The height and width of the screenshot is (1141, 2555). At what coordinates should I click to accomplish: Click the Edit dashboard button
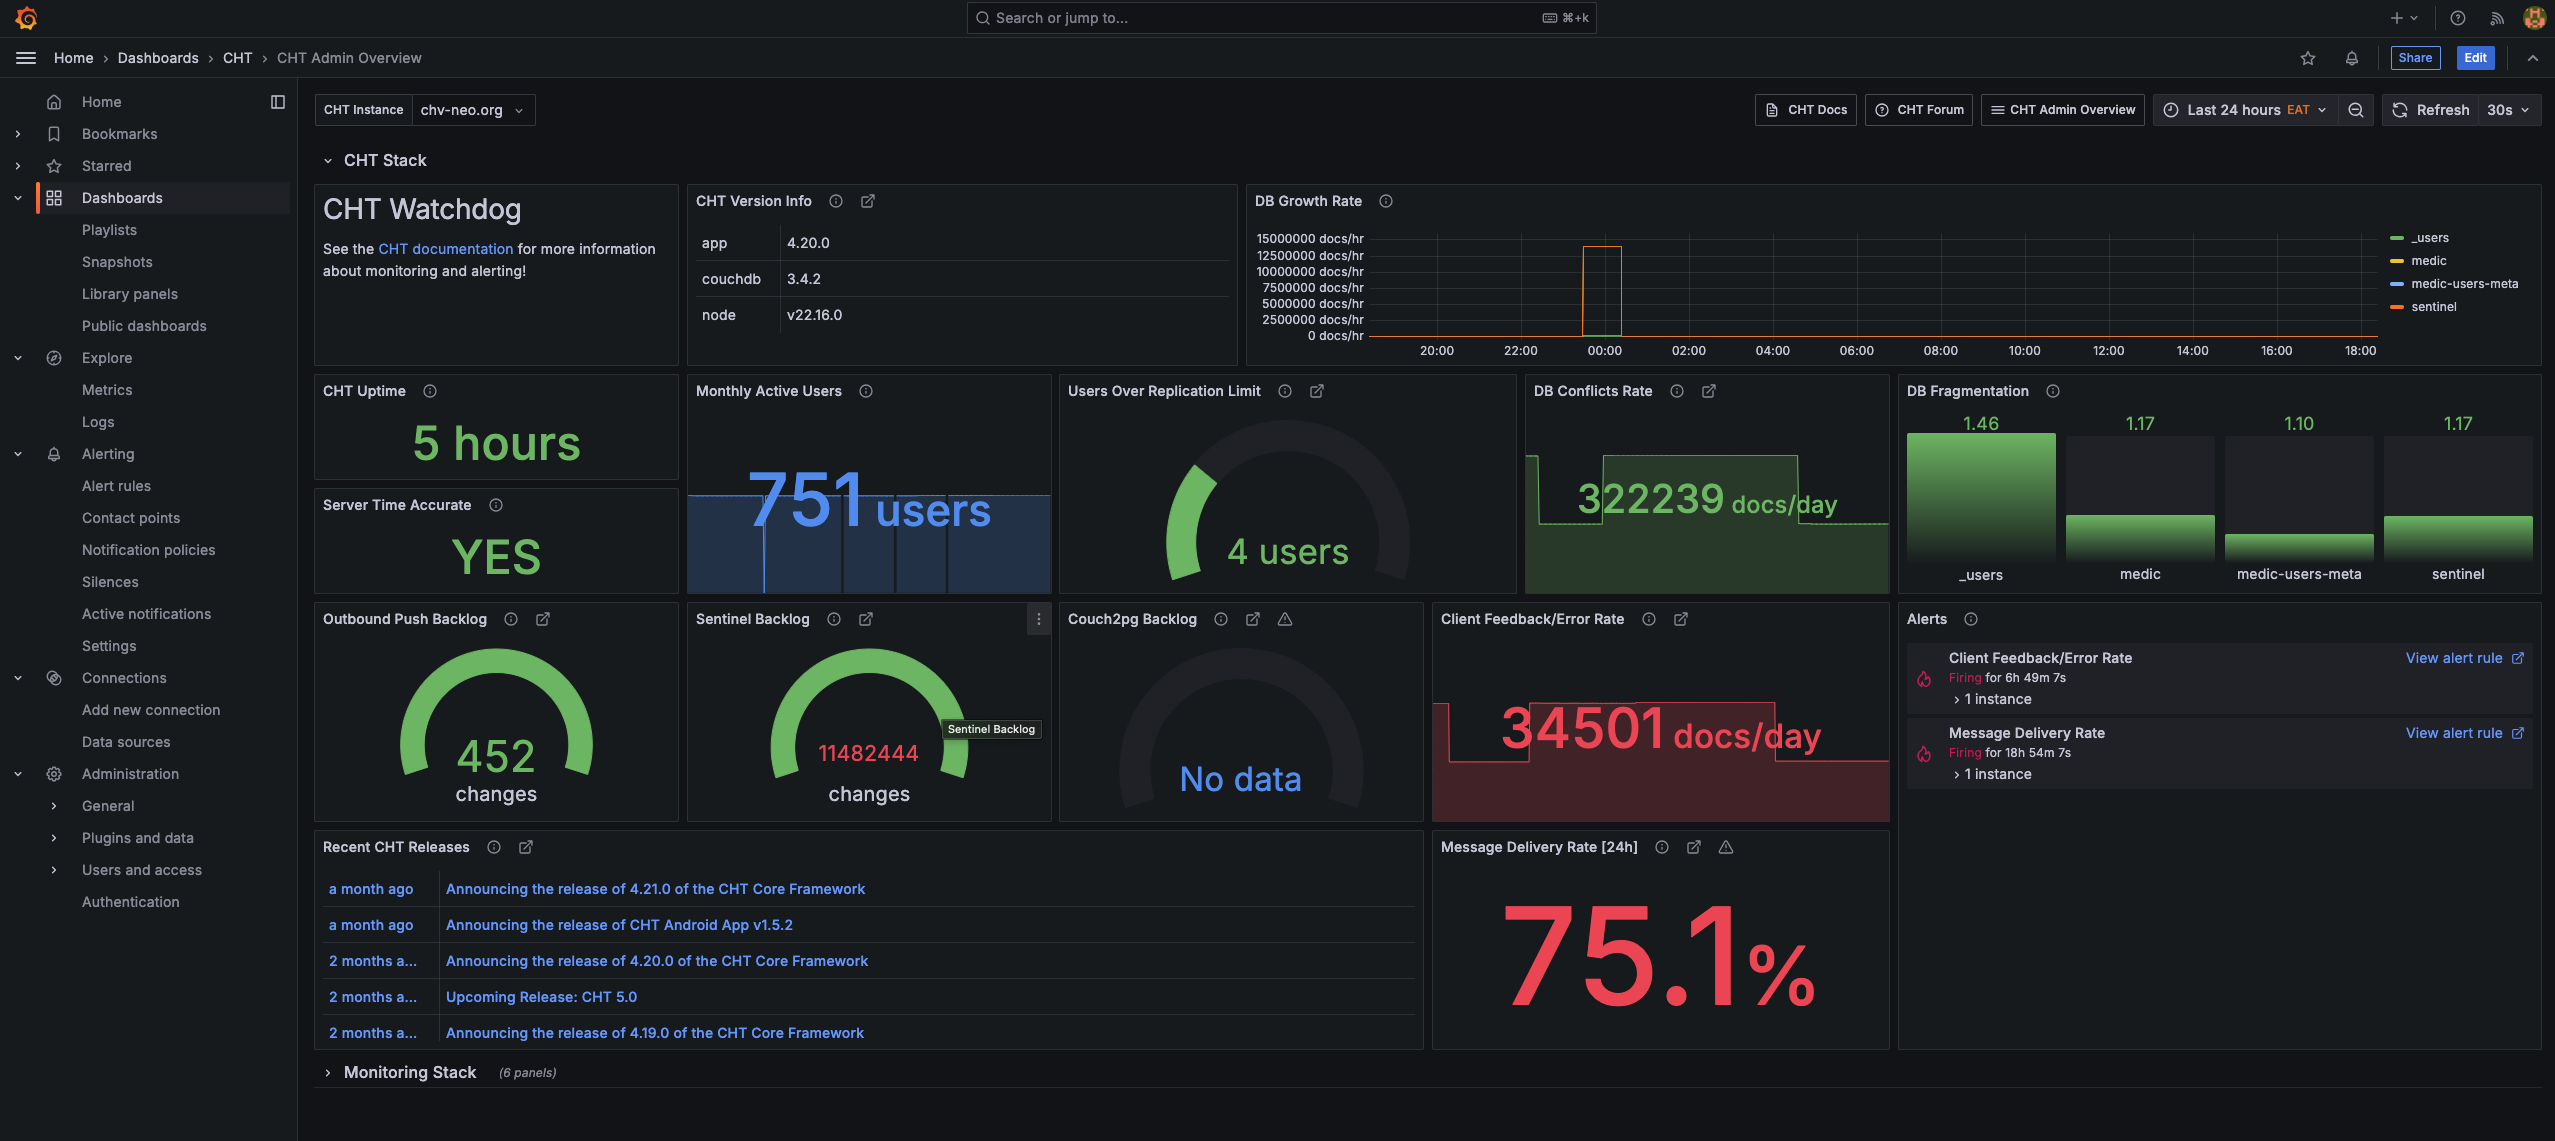2475,58
